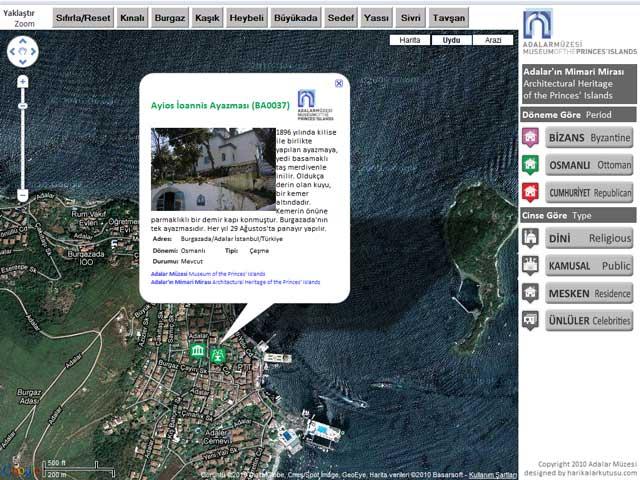Image resolution: width=640 pixels, height=480 pixels.
Task: Click the green Ottoman period marker icon
Action: click(531, 165)
